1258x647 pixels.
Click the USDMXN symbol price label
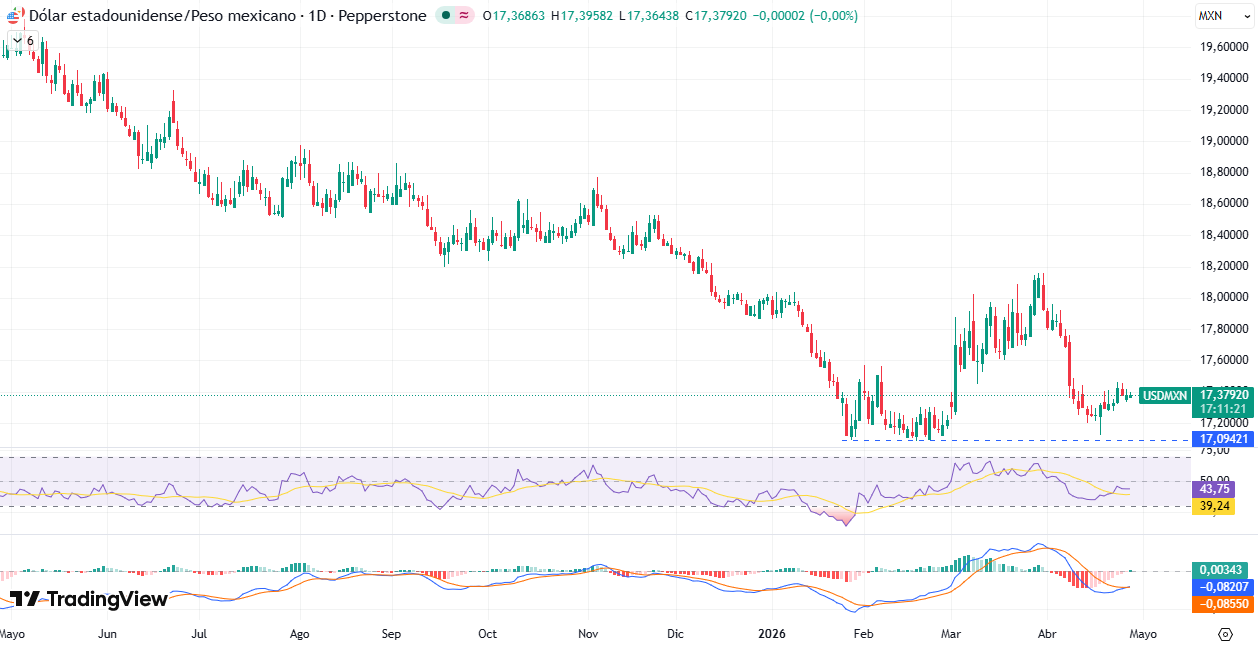(x=1165, y=396)
